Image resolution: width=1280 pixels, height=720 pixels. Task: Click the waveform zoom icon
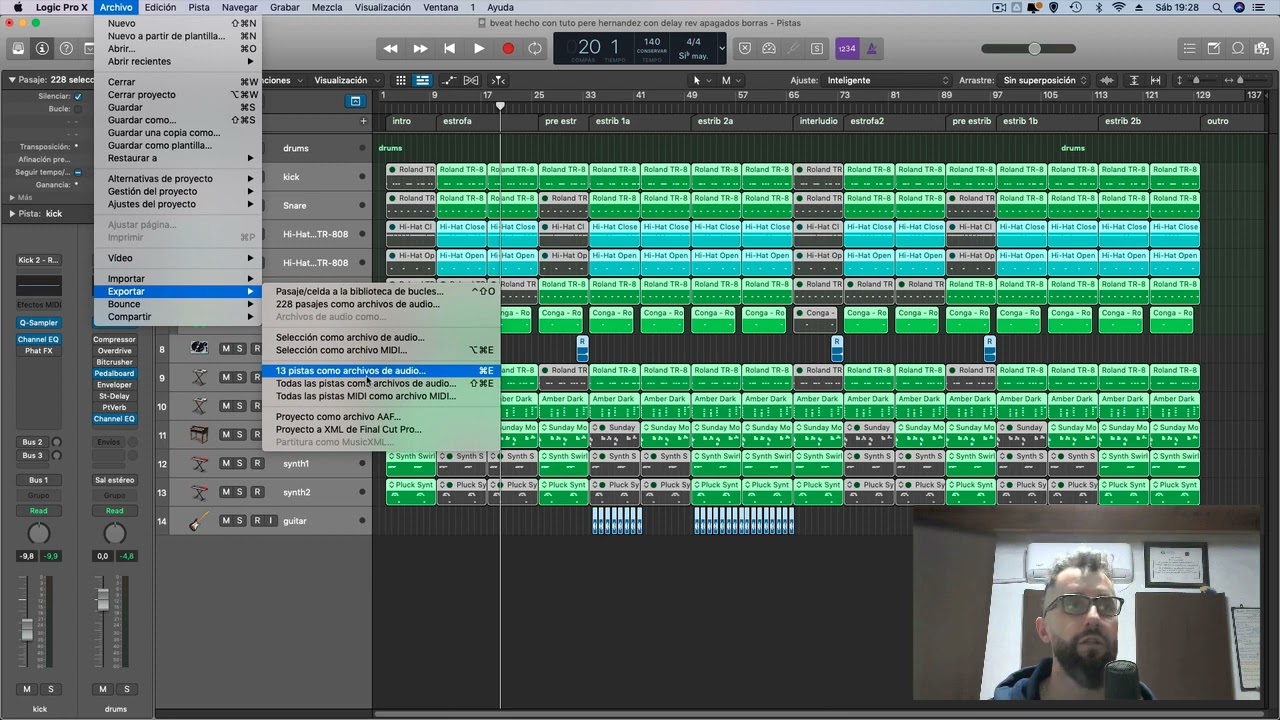[x=1107, y=80]
